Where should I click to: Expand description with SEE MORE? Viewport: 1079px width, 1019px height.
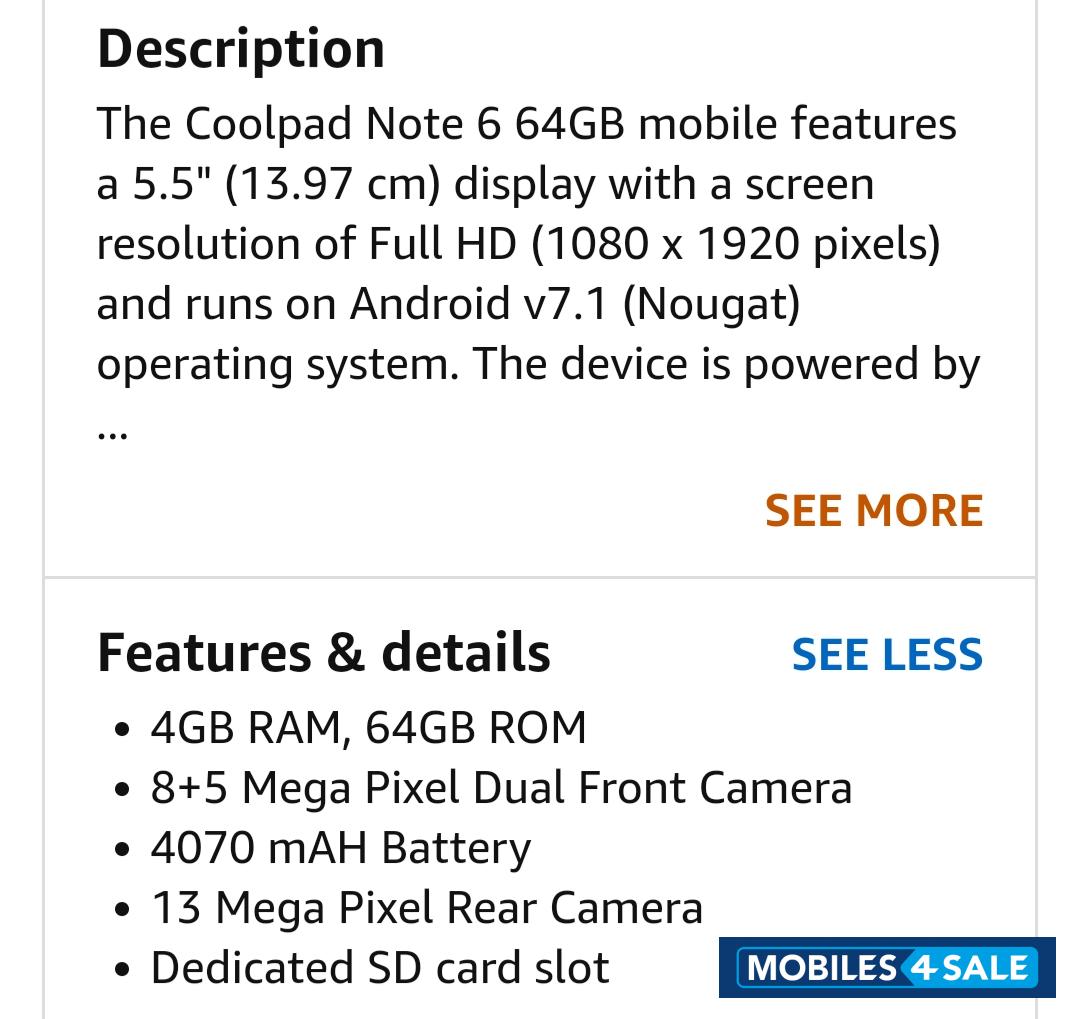click(x=874, y=511)
